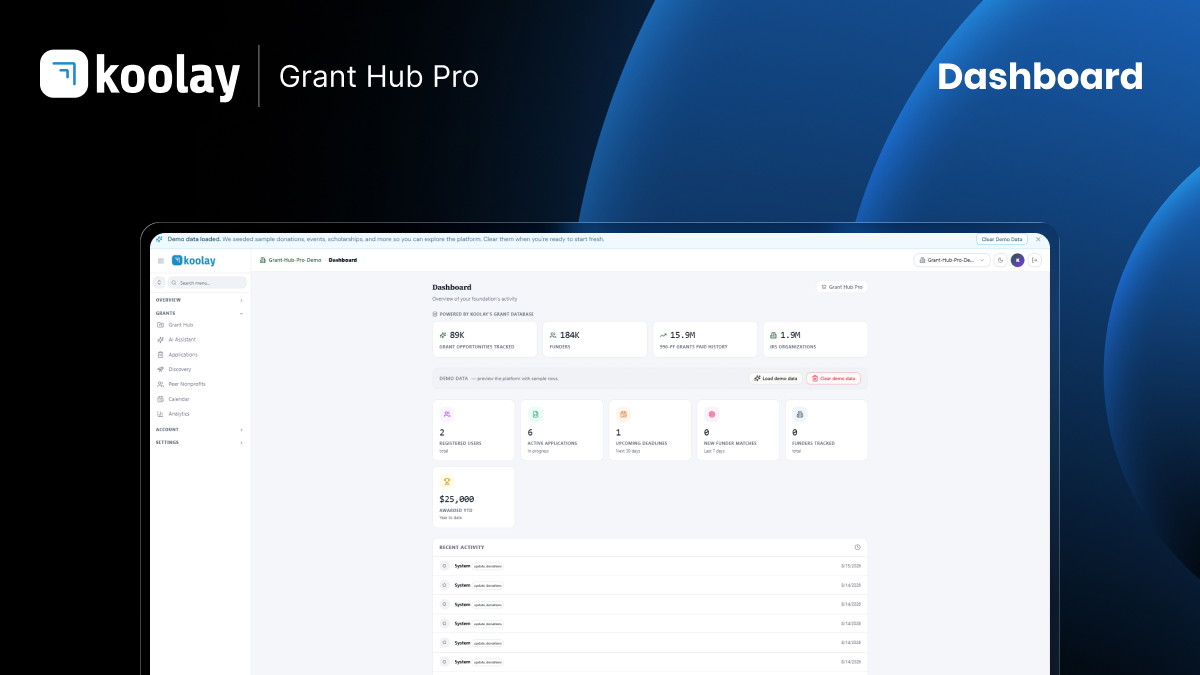Screen dimensions: 1200x675
Task: Open the purple user avatar menu
Action: point(1017,260)
